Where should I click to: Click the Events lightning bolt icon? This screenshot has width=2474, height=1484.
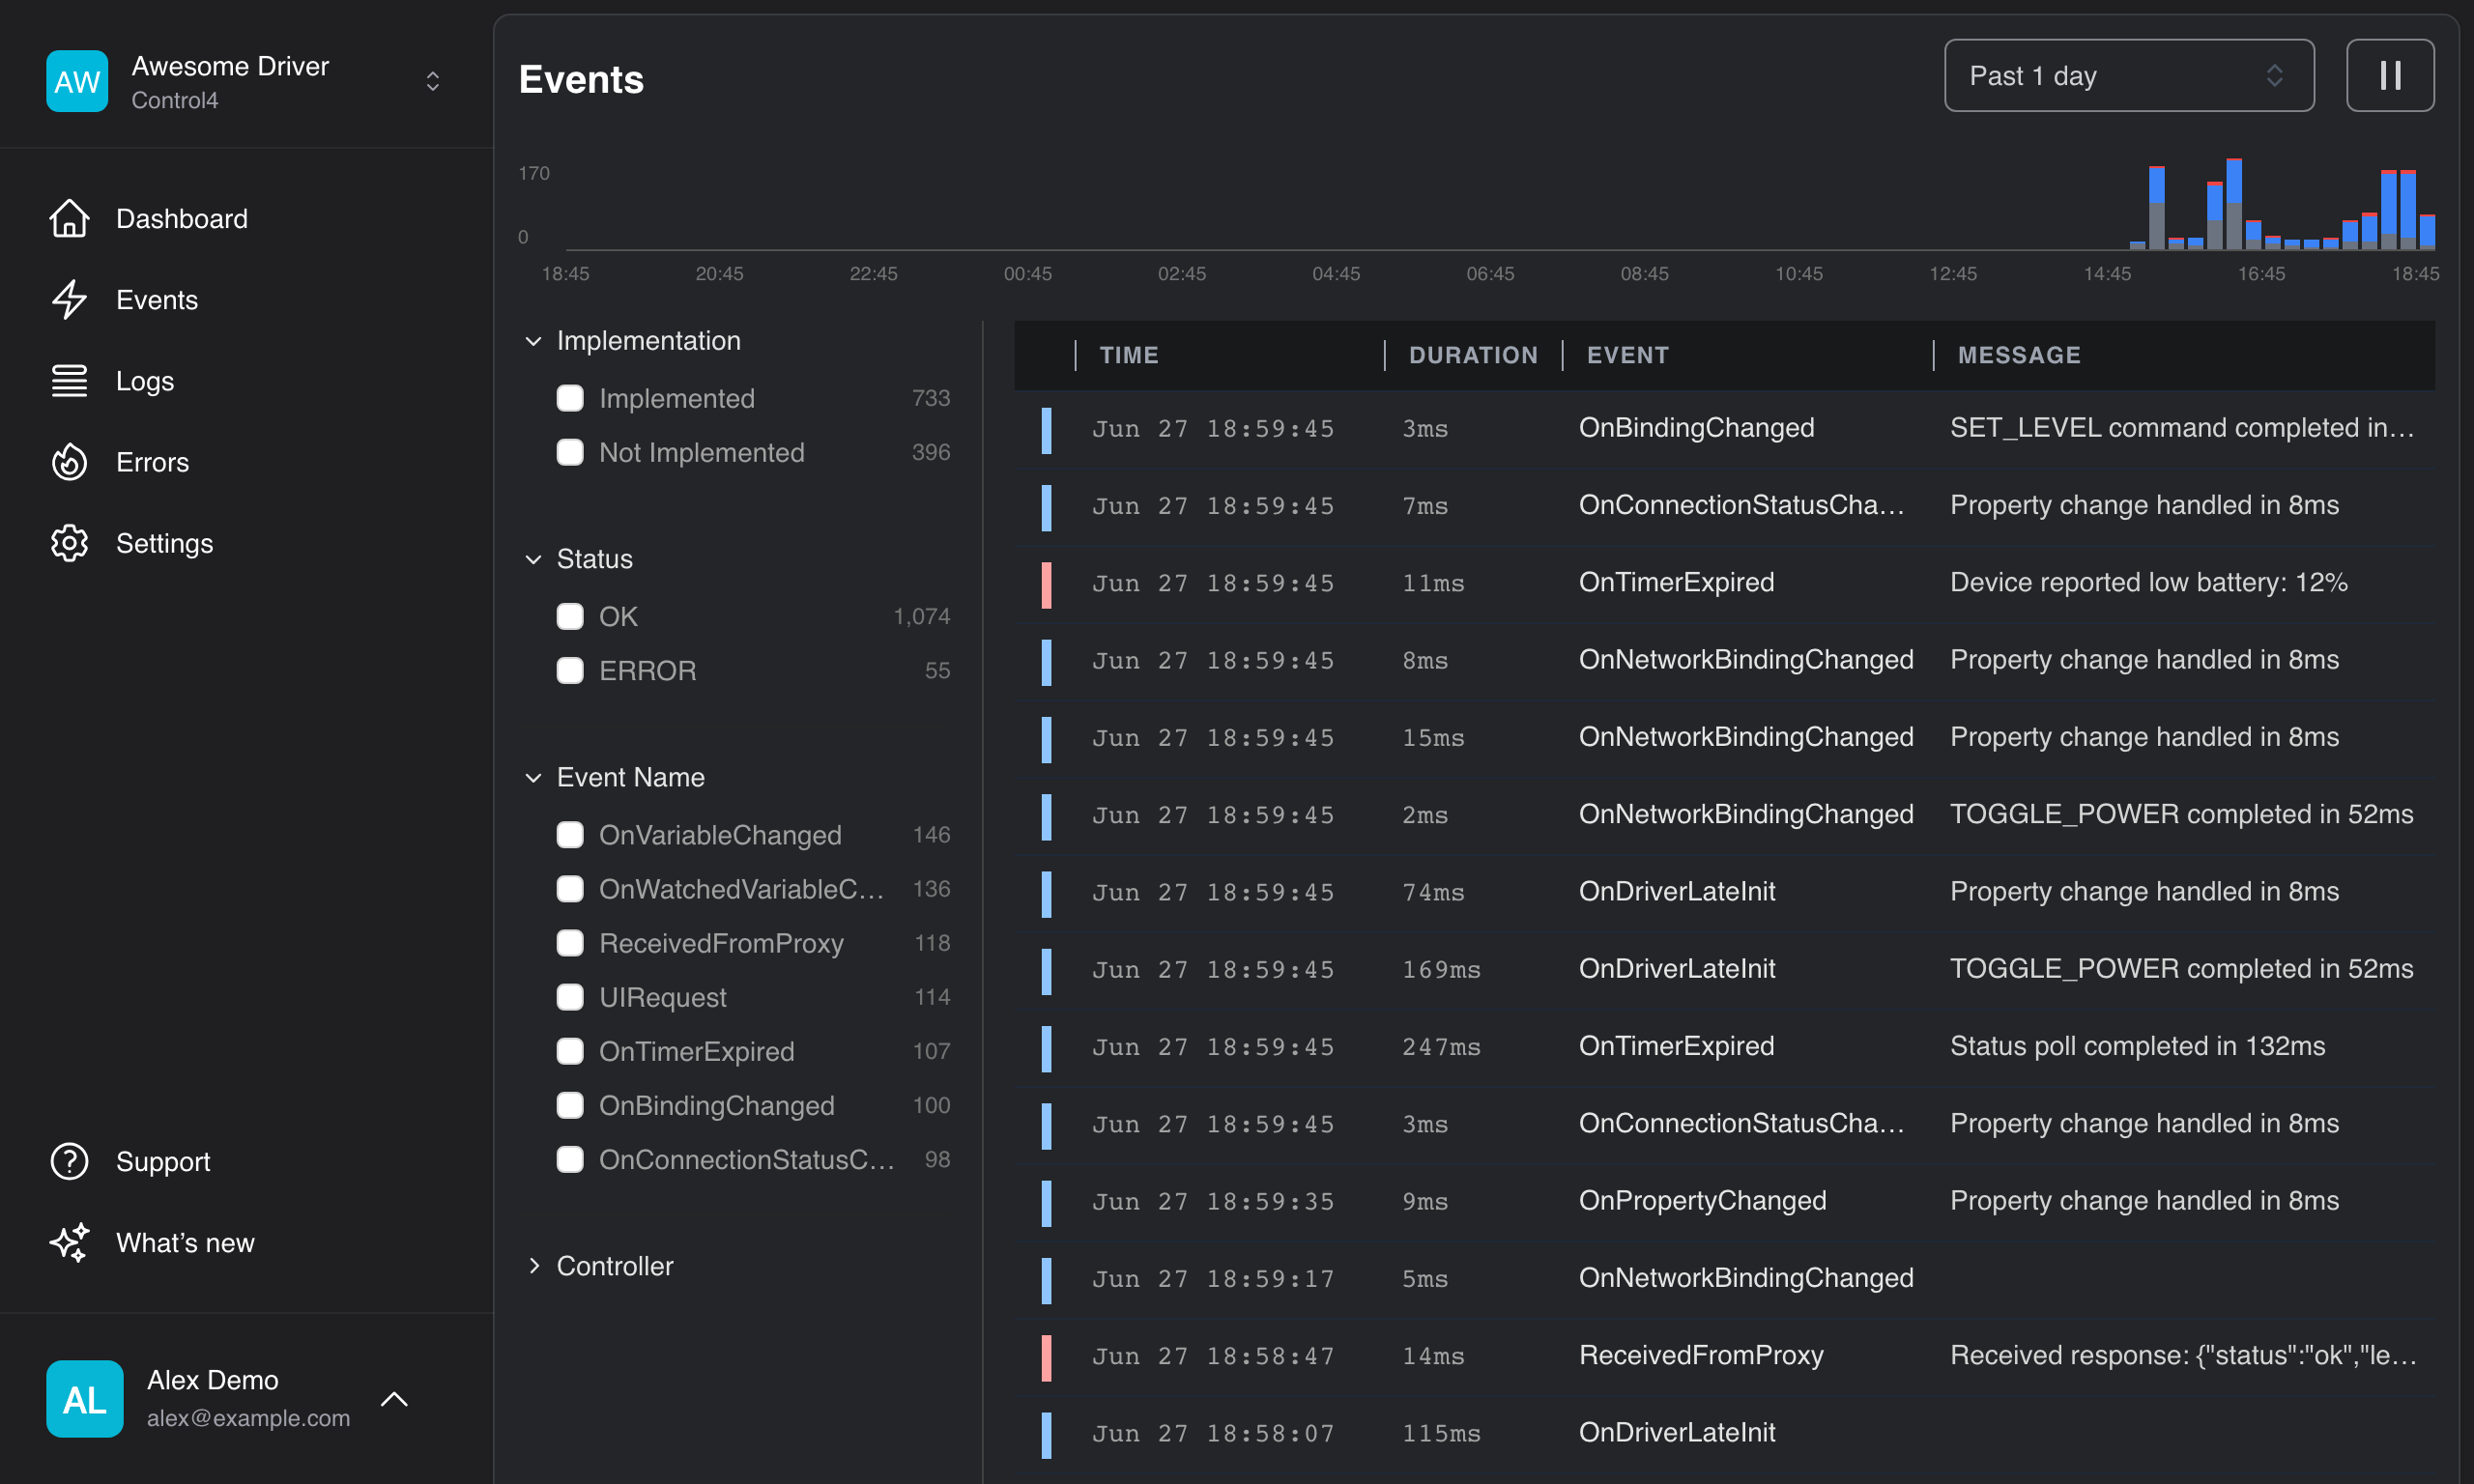coord(69,299)
